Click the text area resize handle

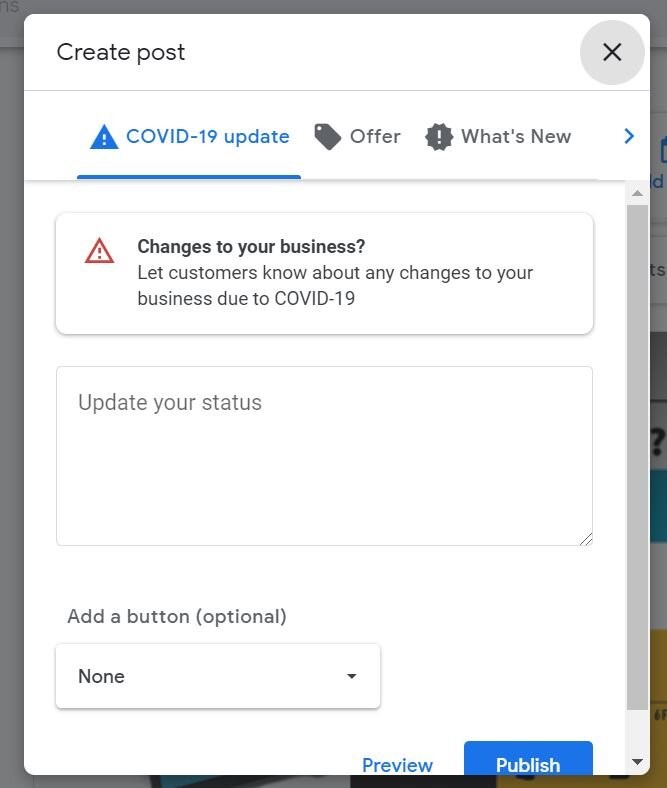[x=586, y=539]
